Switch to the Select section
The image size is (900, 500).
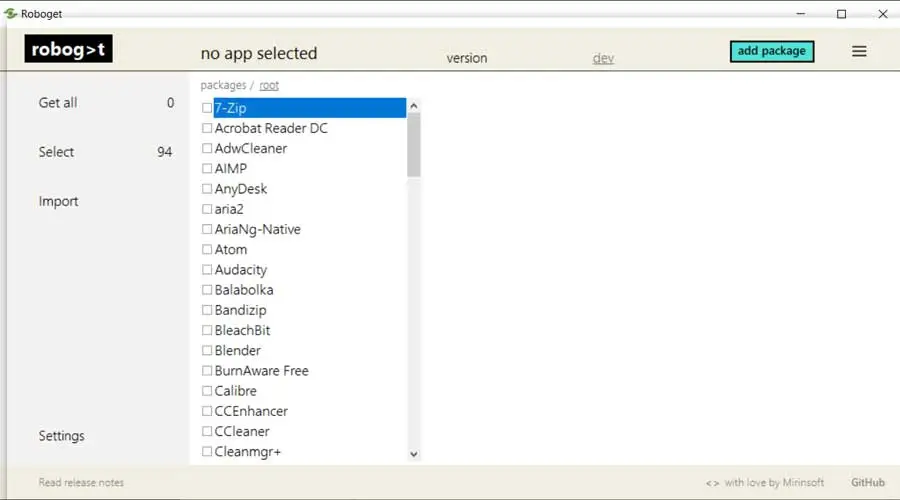pyautogui.click(x=56, y=152)
